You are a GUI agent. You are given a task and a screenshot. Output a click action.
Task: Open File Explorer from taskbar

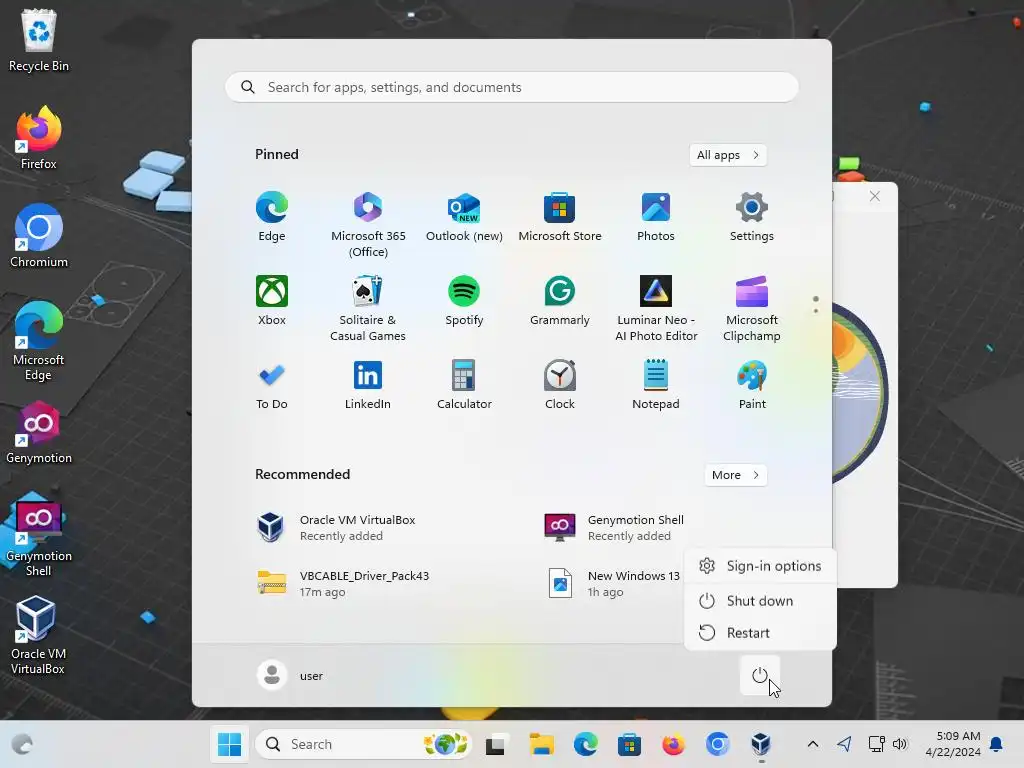(x=541, y=744)
